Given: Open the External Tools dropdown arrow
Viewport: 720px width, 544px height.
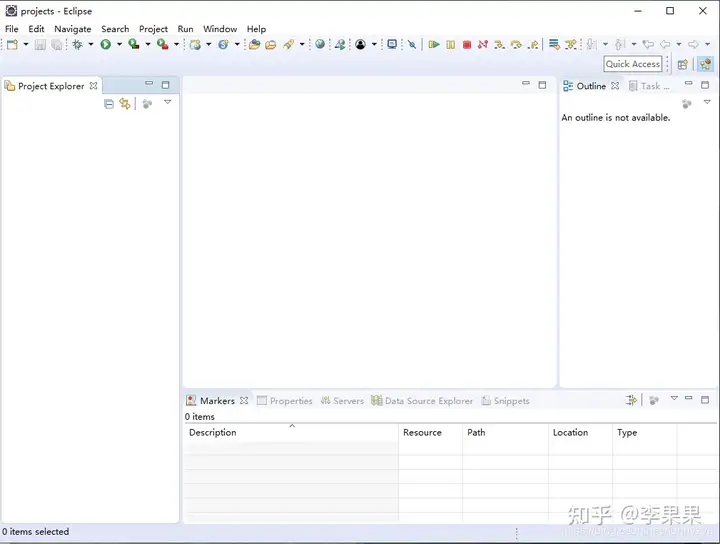Looking at the screenshot, I should point(176,45).
